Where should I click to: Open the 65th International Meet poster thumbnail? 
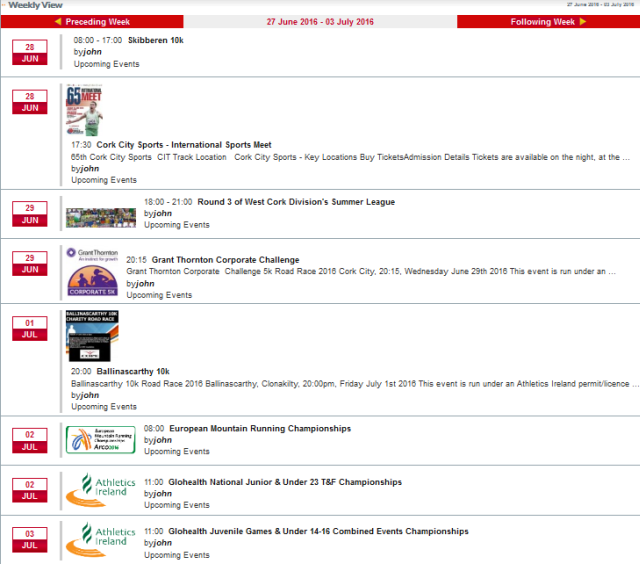(84, 110)
